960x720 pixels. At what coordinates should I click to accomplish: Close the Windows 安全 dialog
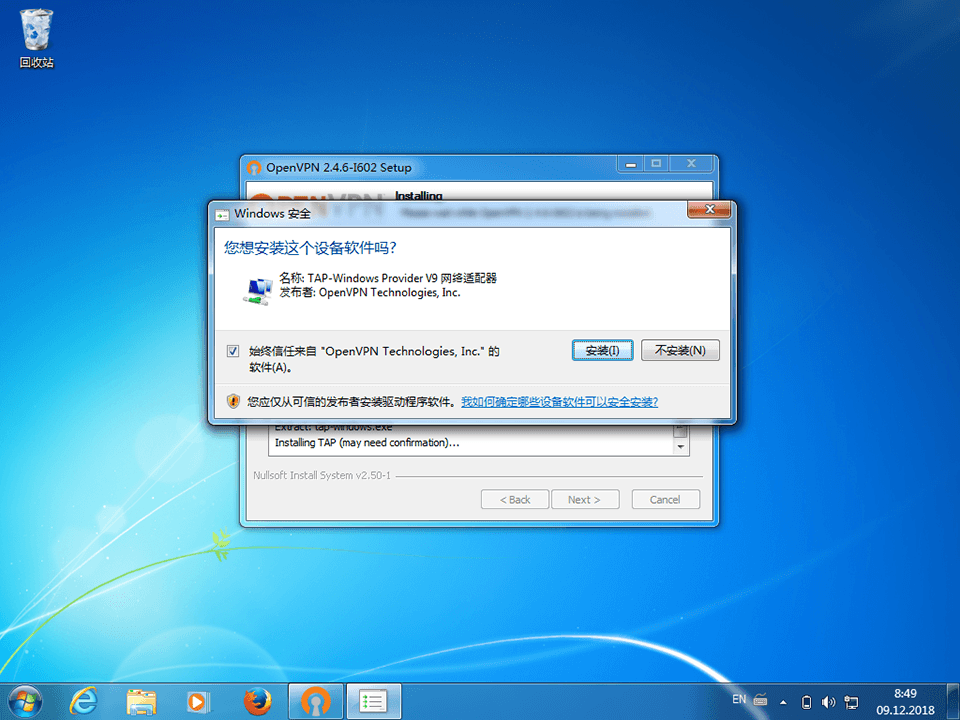pyautogui.click(x=709, y=209)
